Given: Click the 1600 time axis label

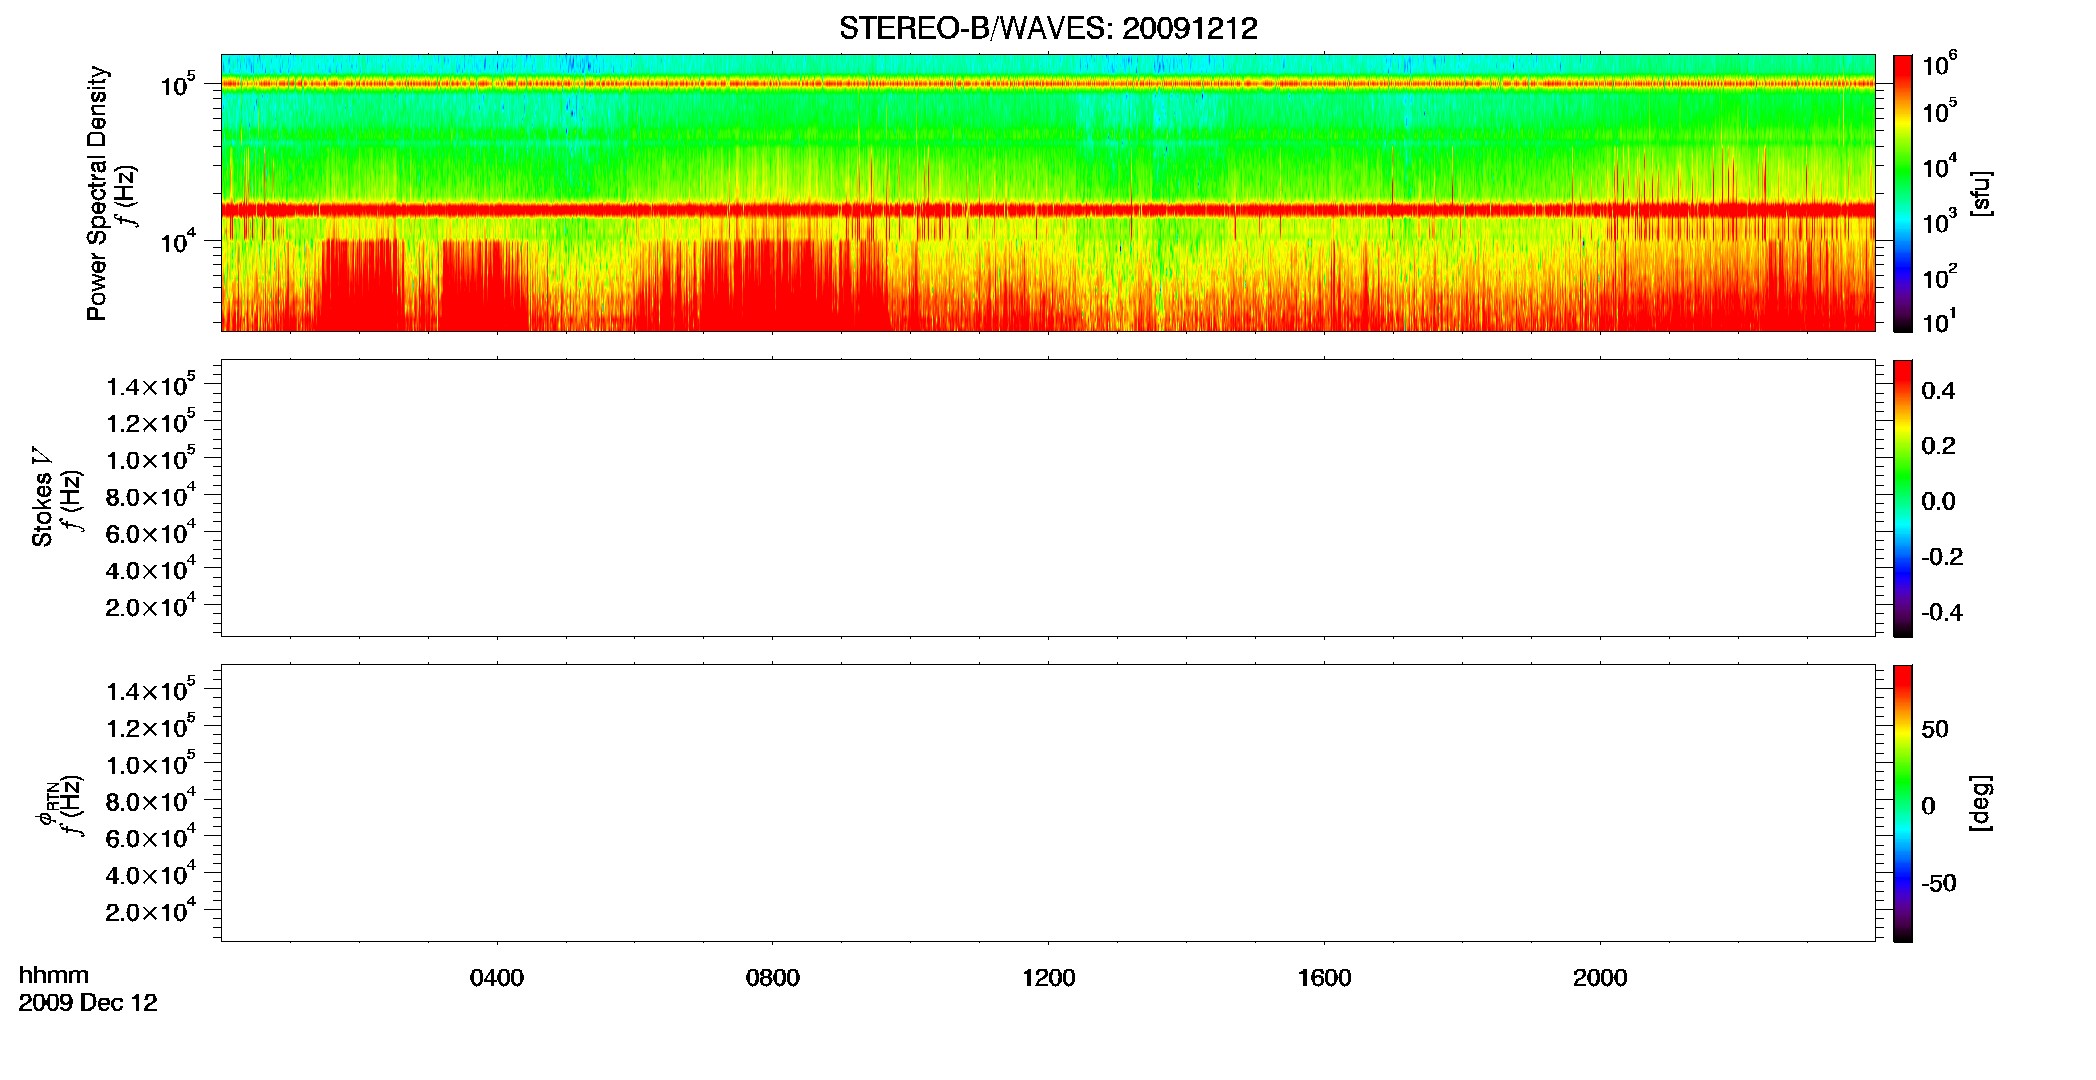Looking at the screenshot, I should point(1325,978).
